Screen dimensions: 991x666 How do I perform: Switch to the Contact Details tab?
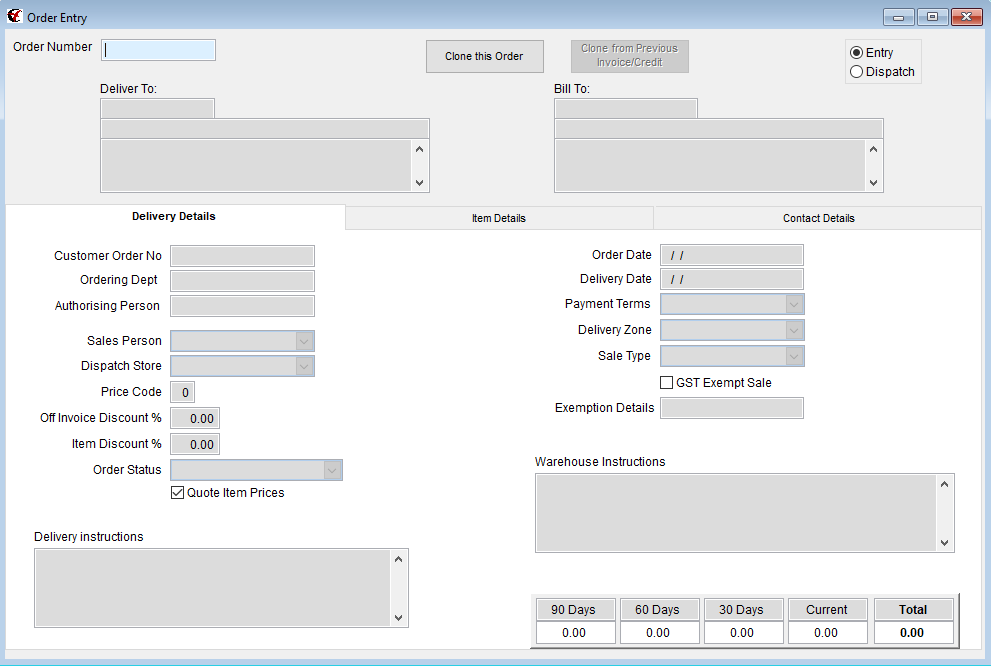point(818,218)
